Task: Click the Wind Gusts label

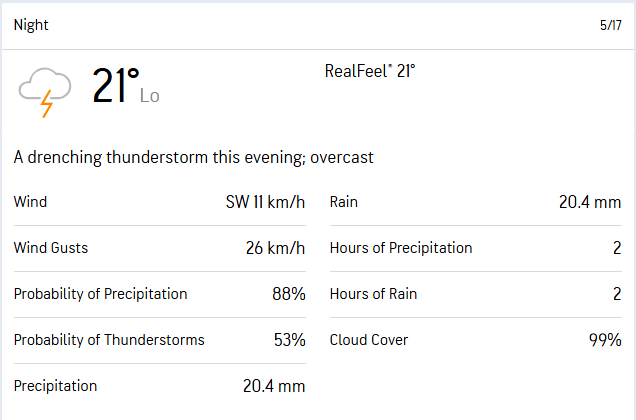Action: point(50,248)
